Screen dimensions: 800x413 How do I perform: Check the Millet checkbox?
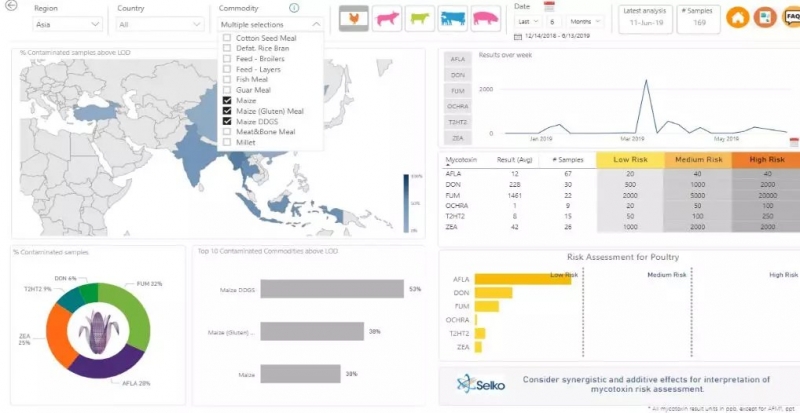coord(227,142)
